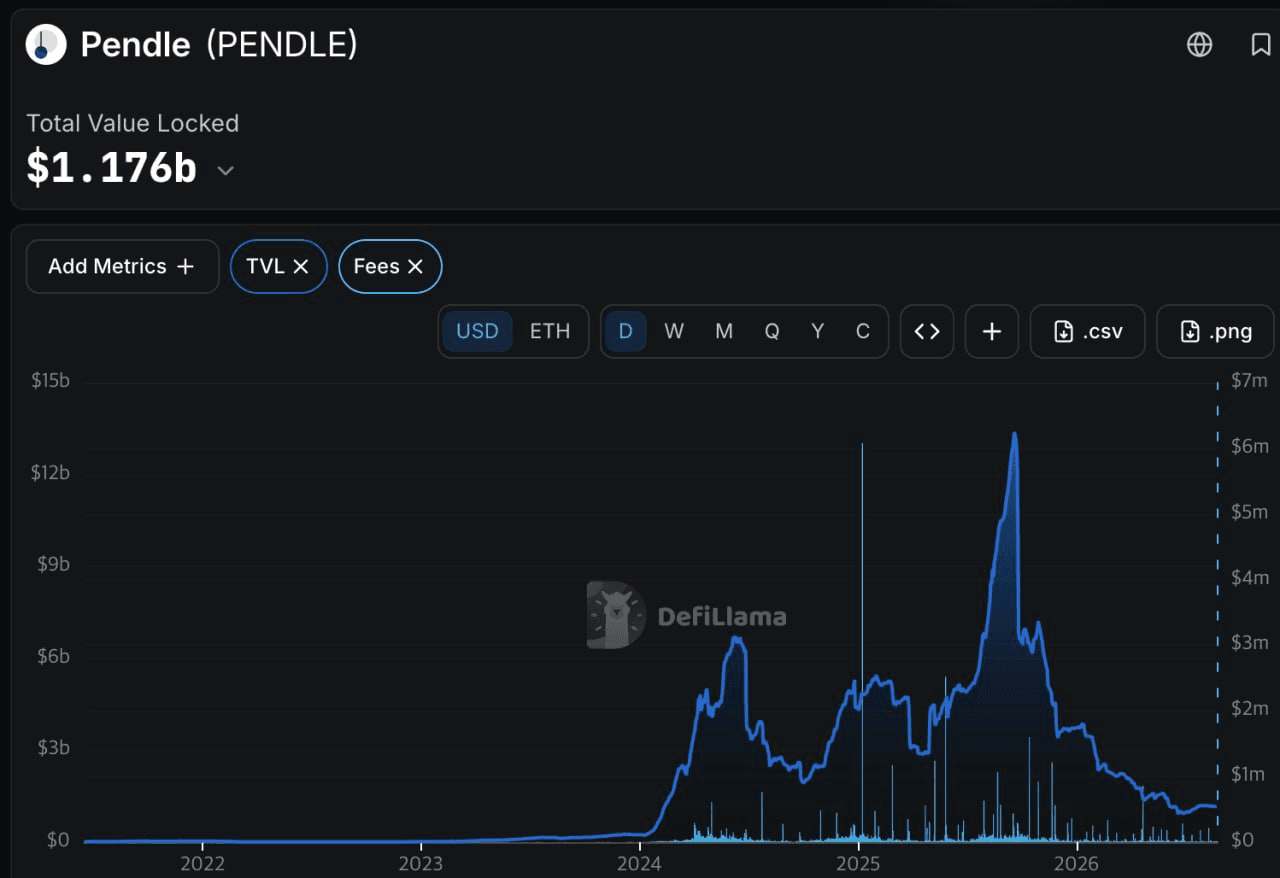Click the 2025 fees spike on chart
This screenshot has height=878, width=1280.
(862, 640)
